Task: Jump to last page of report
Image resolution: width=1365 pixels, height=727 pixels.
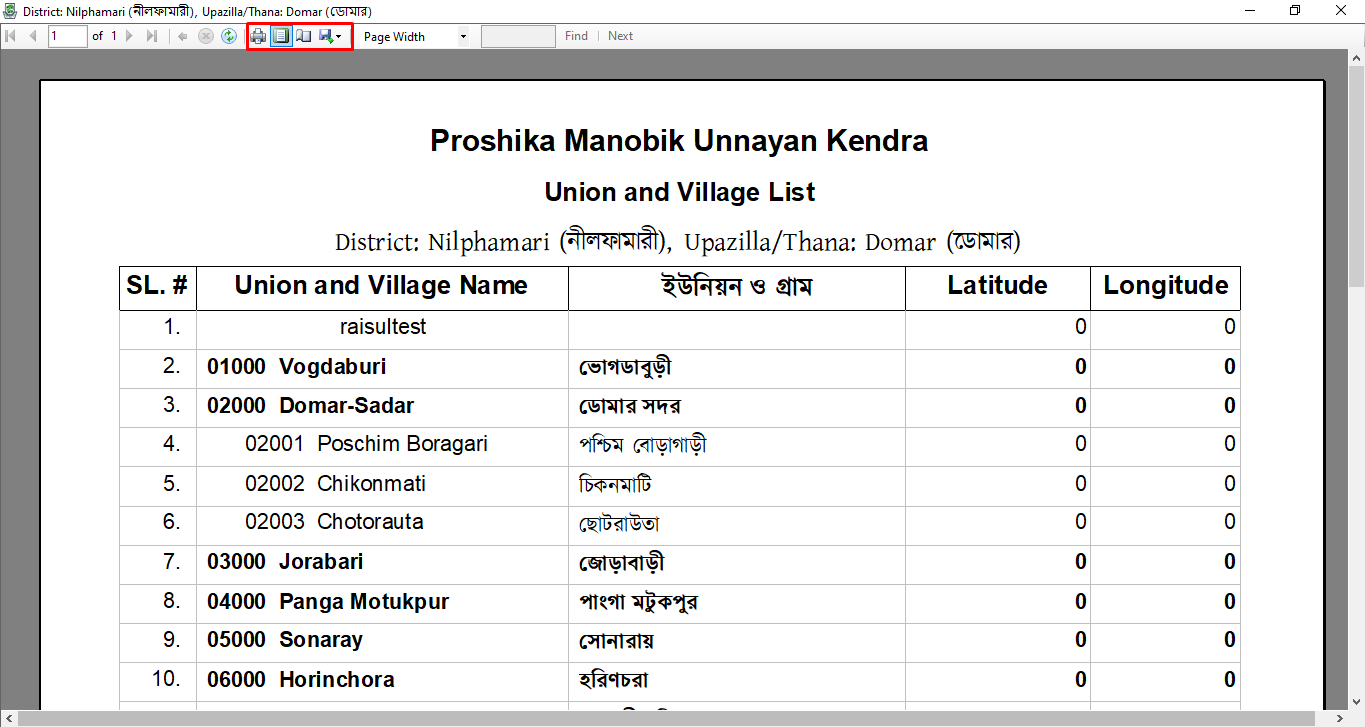Action: [152, 36]
